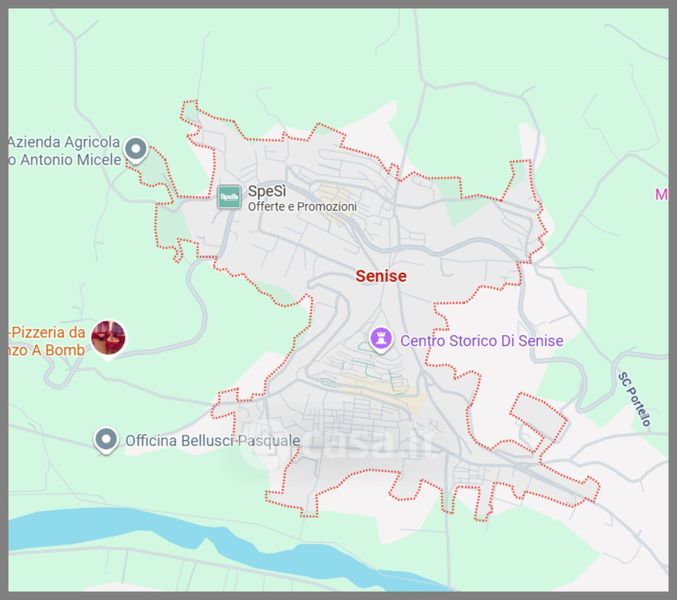Click the SC Portello road label
The height and width of the screenshot is (600, 677).
634,399
